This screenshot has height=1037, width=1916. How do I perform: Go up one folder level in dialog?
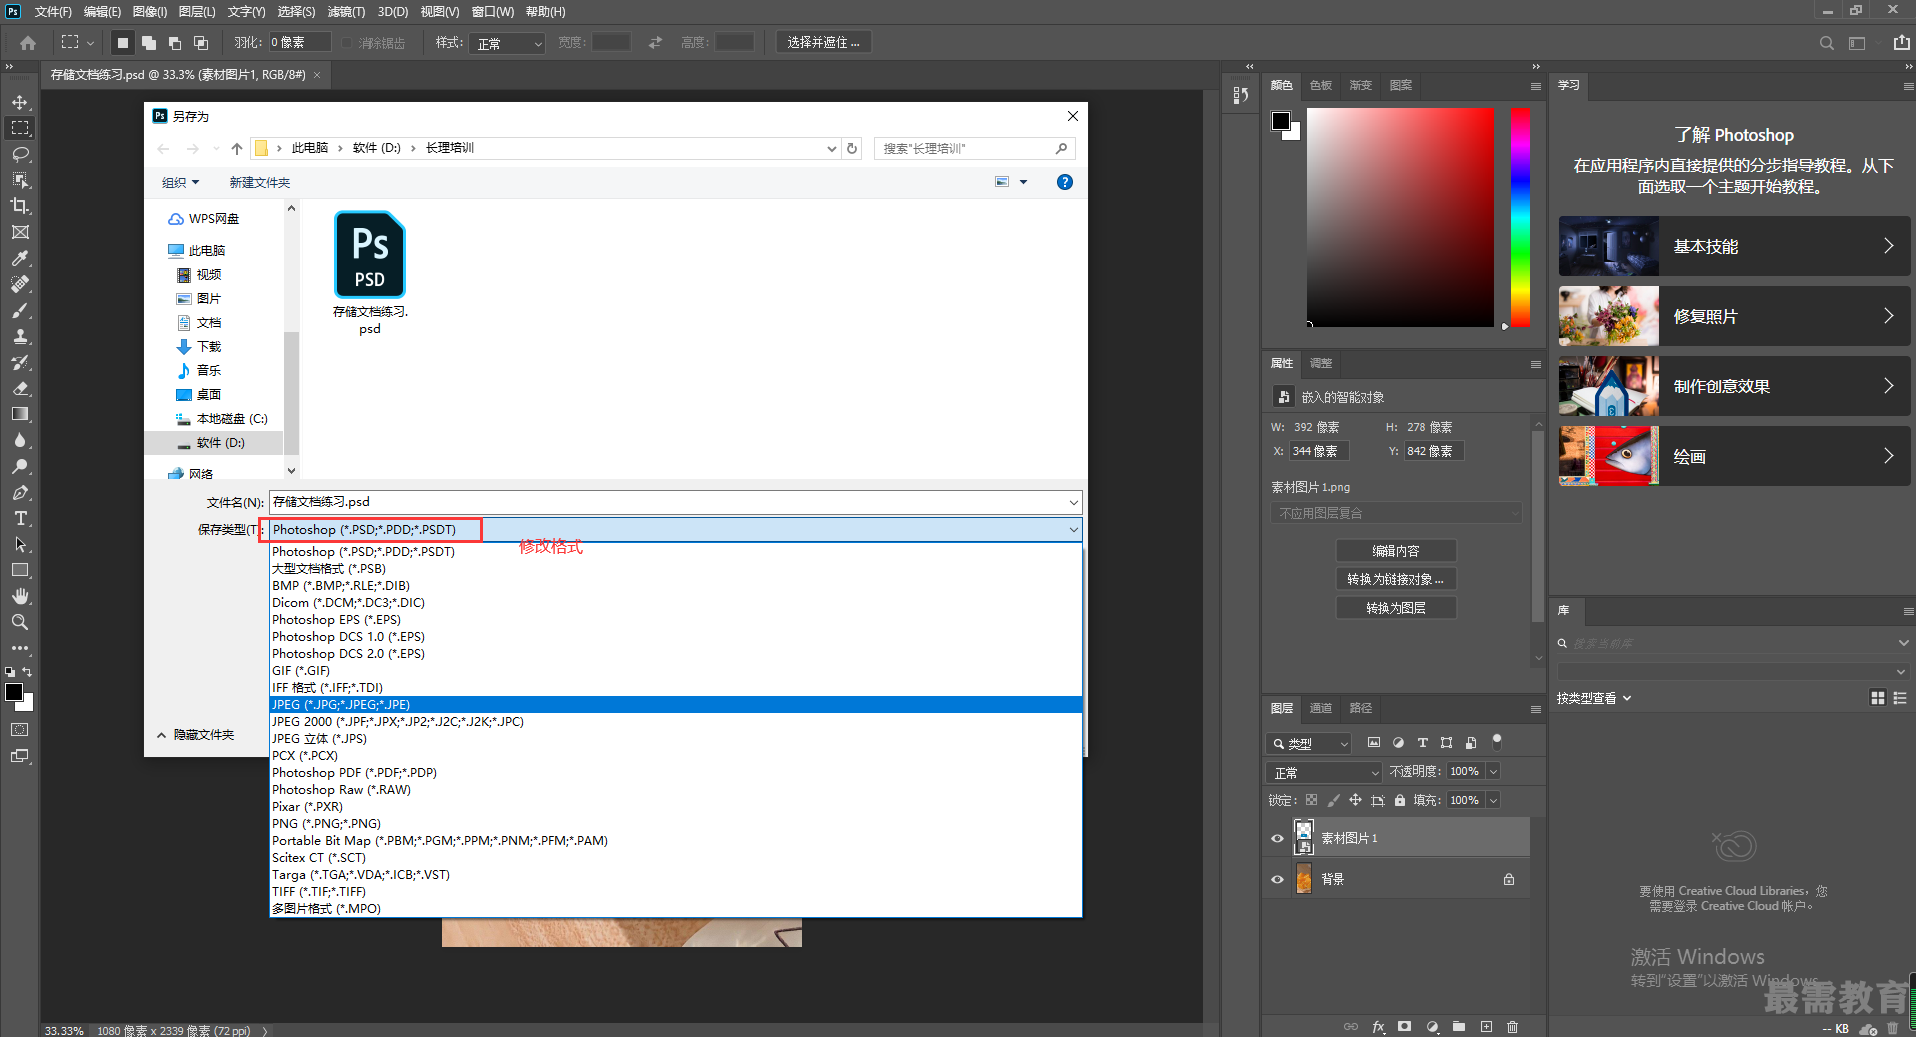coord(237,148)
